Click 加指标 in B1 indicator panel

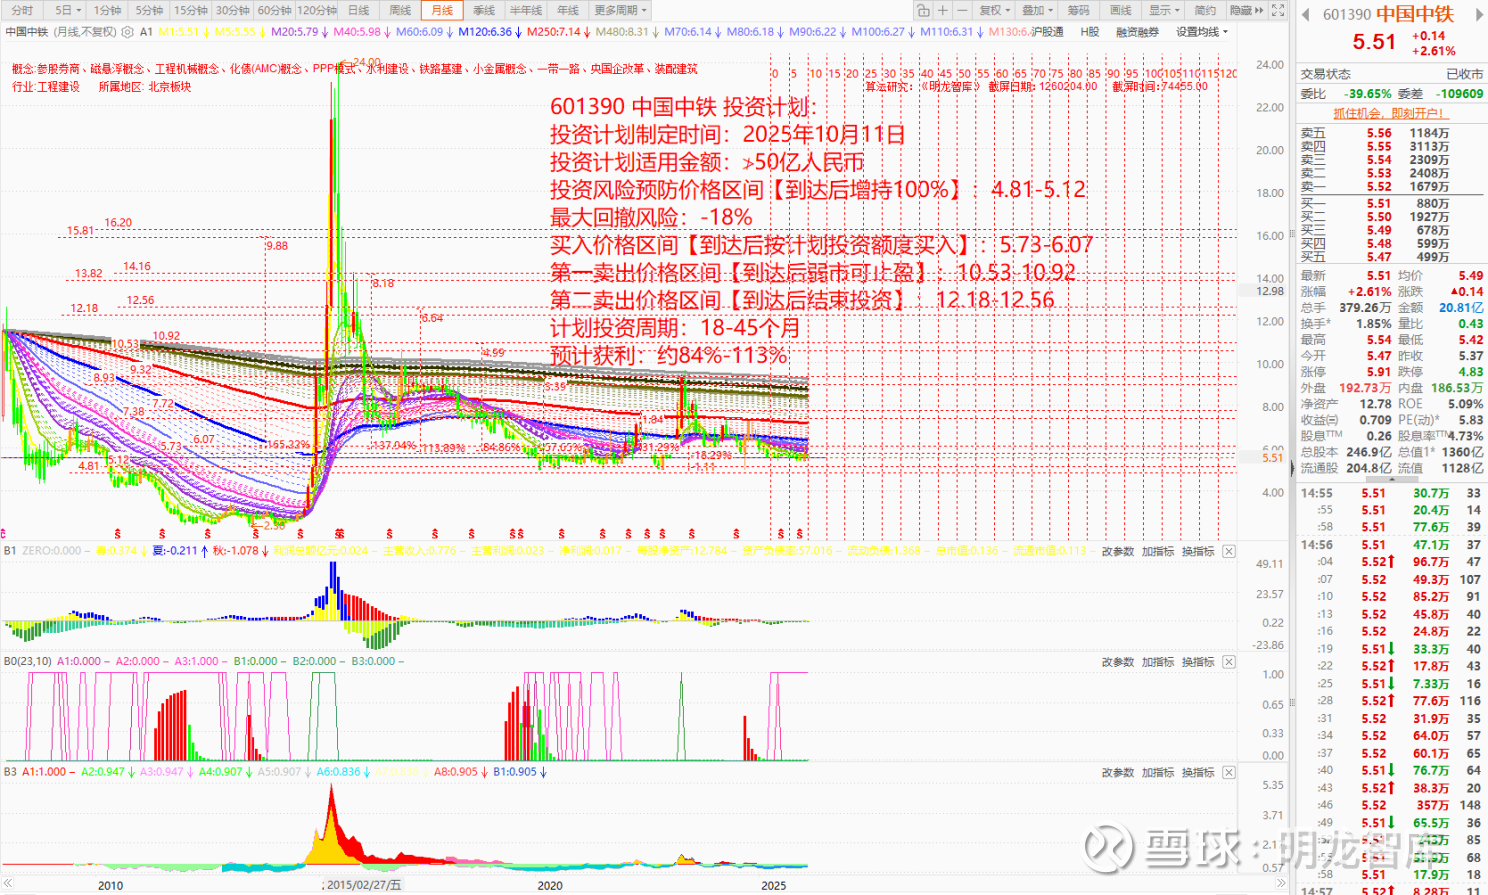(1158, 551)
